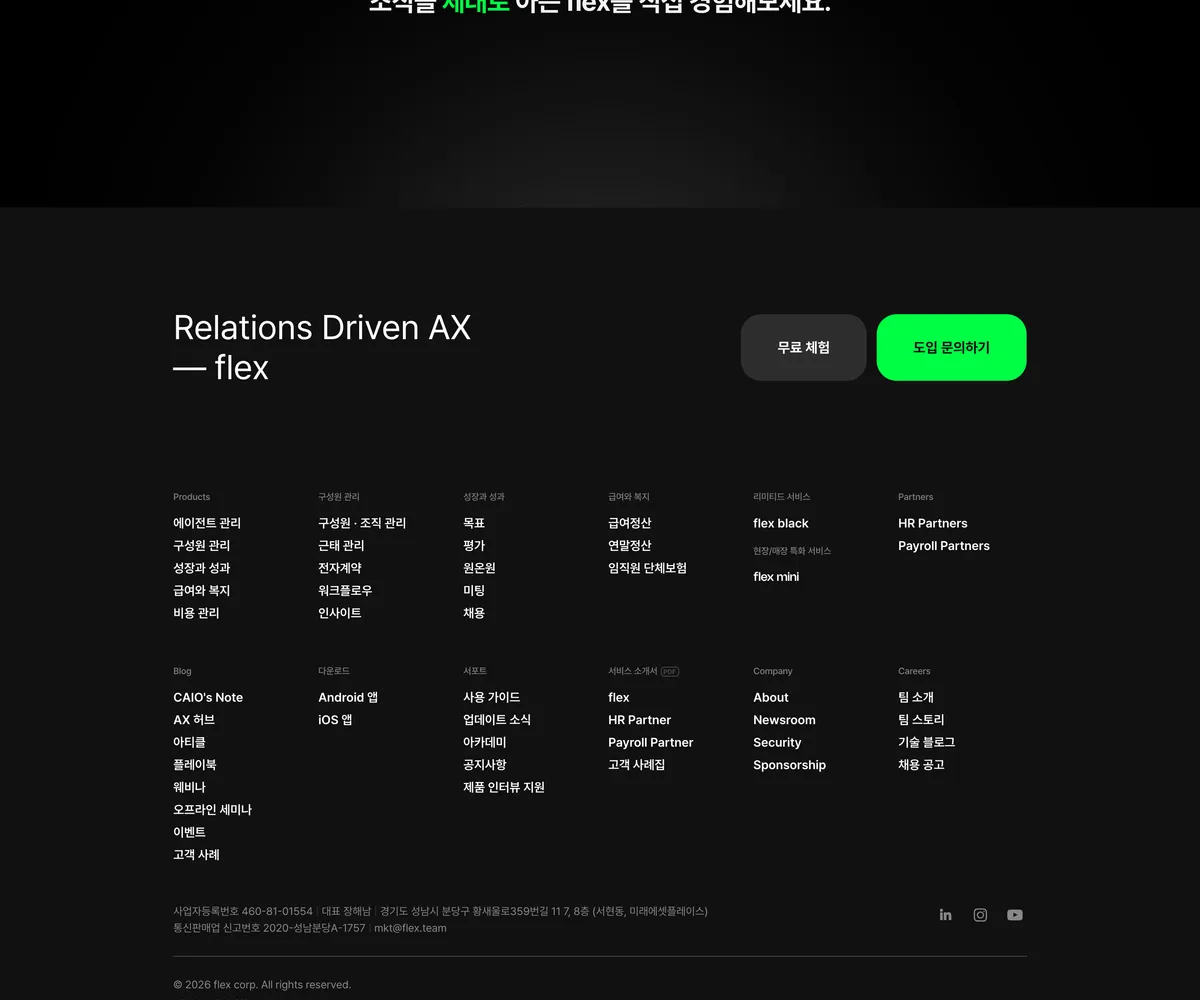This screenshot has height=1000, width=1200.
Task: Open Security link
Action: coord(777,743)
